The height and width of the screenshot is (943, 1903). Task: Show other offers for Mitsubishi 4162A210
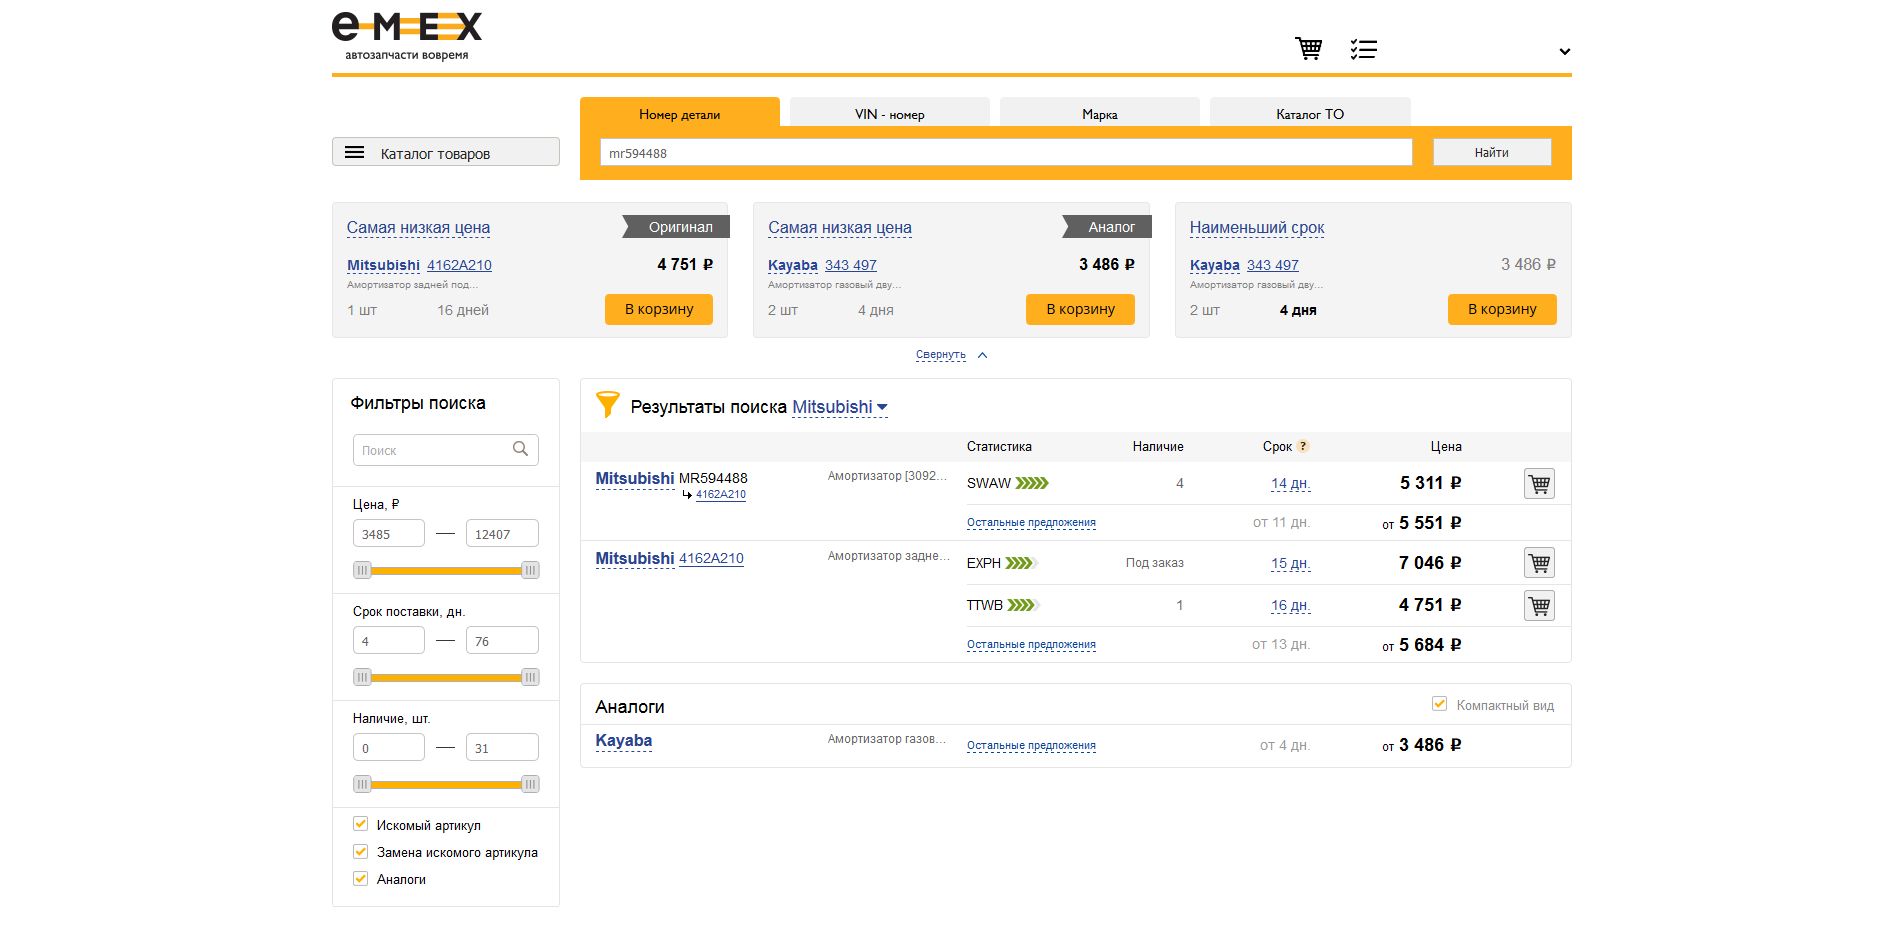[1031, 644]
